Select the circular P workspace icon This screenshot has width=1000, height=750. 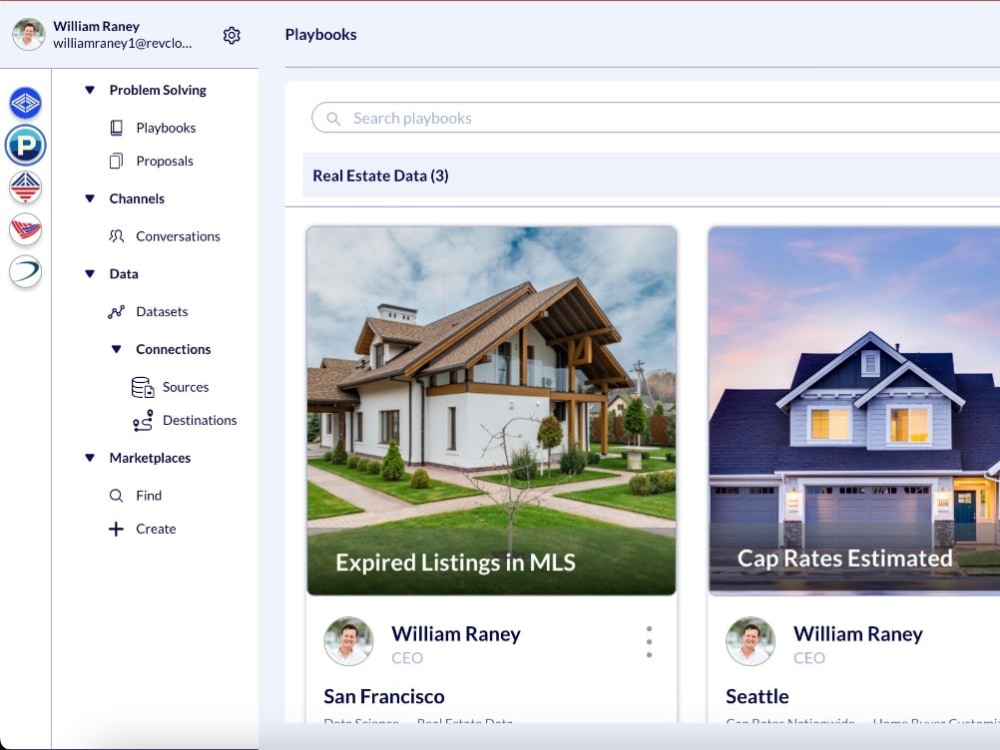26,145
